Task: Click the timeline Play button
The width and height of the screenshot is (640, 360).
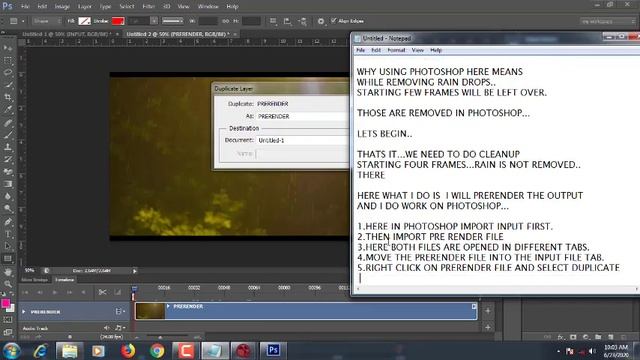Action: (x=54, y=292)
